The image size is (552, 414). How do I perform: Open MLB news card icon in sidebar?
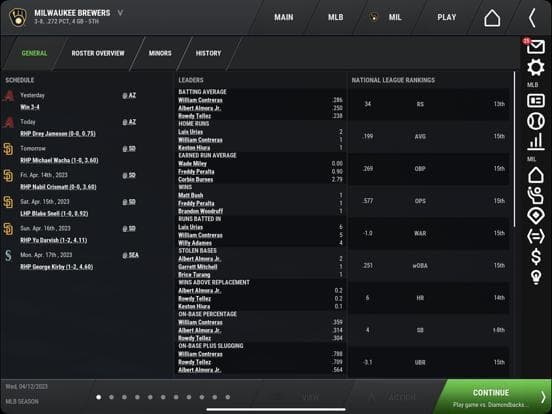[x=536, y=101]
